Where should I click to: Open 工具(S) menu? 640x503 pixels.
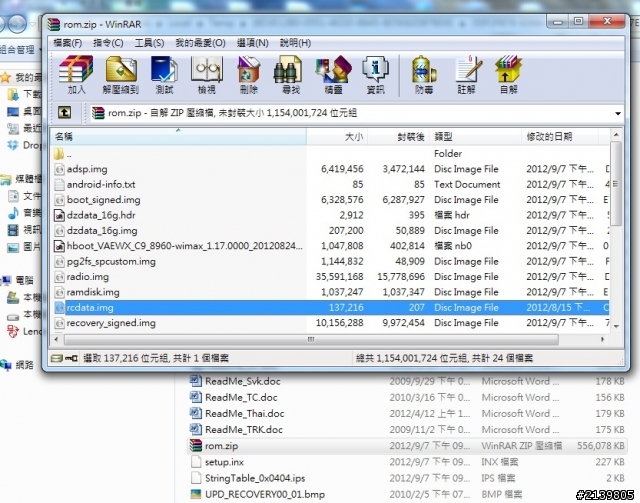click(149, 43)
